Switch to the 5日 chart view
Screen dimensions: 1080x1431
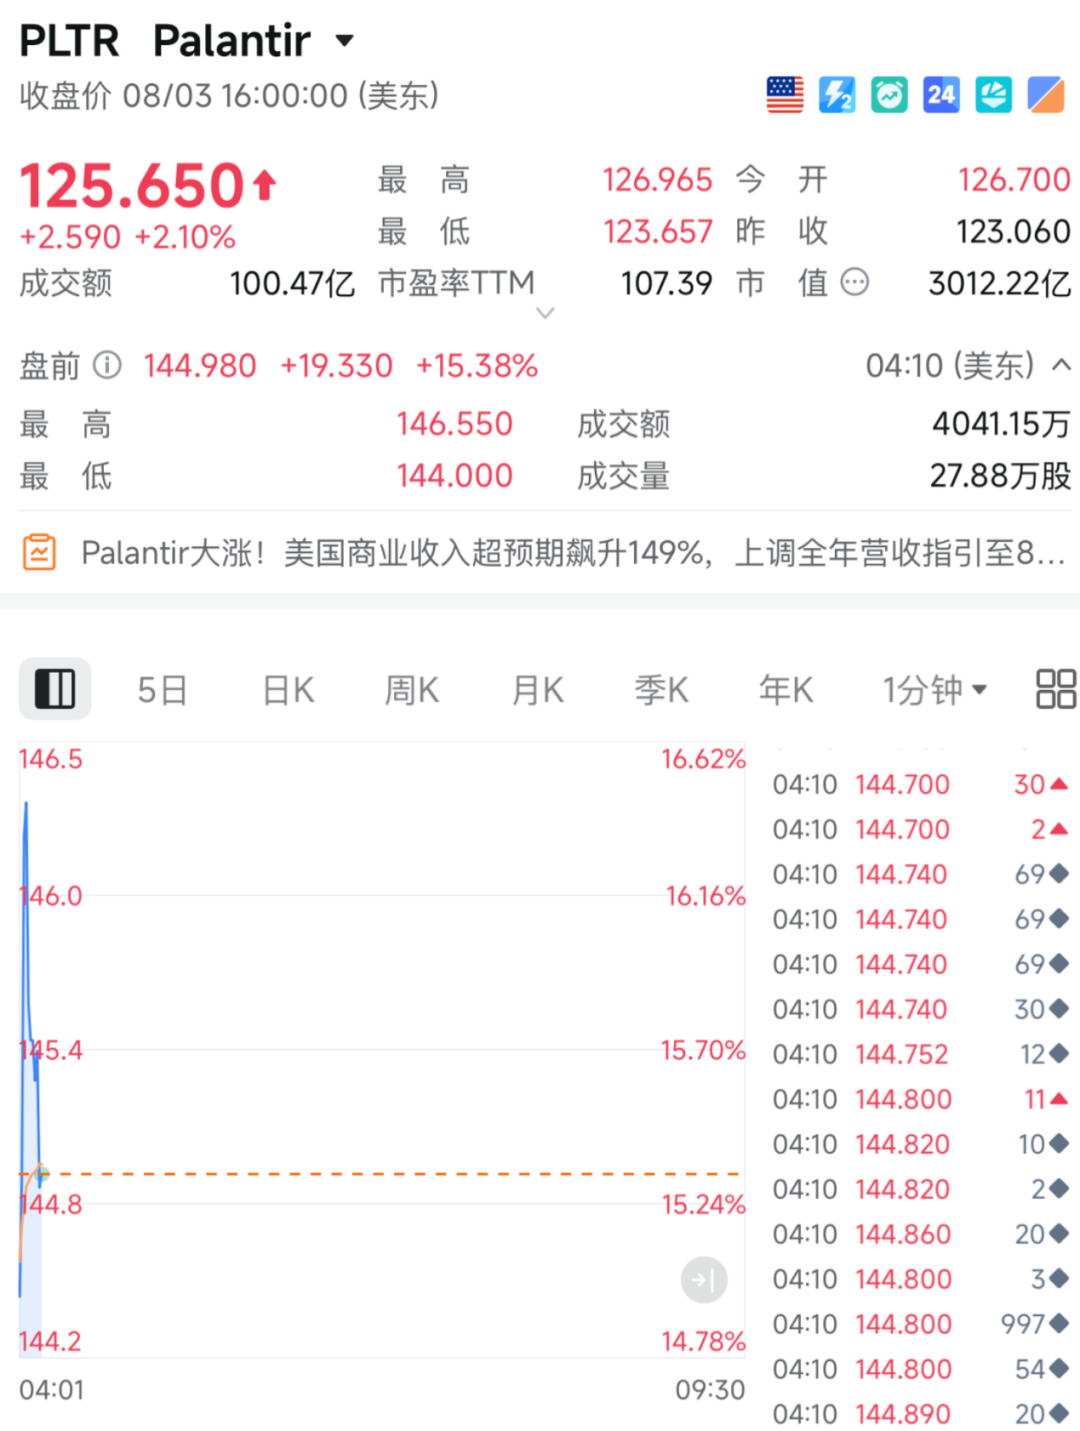click(x=163, y=689)
